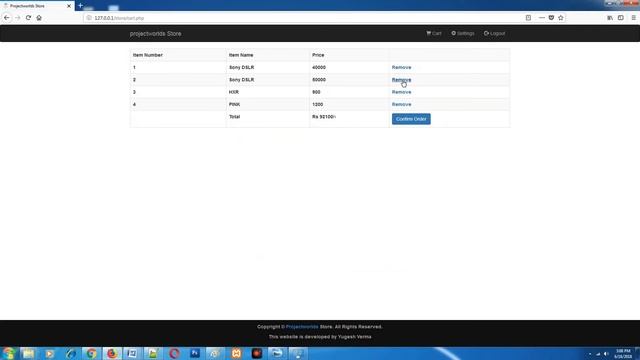This screenshot has width=640, height=360.
Task: Click the Pocket save icon
Action: click(x=551, y=18)
